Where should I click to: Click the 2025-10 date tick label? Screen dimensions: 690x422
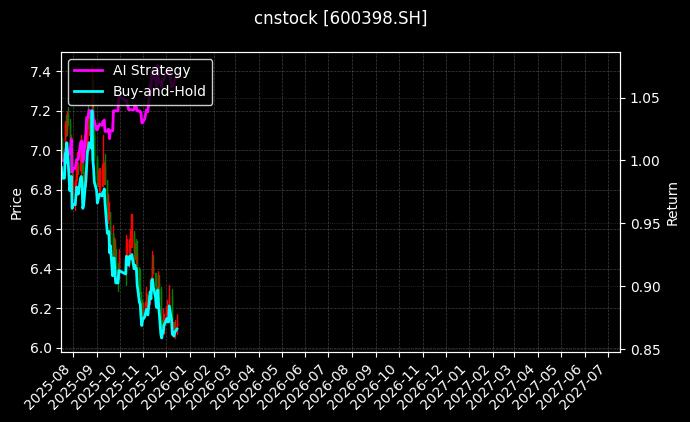point(96,386)
